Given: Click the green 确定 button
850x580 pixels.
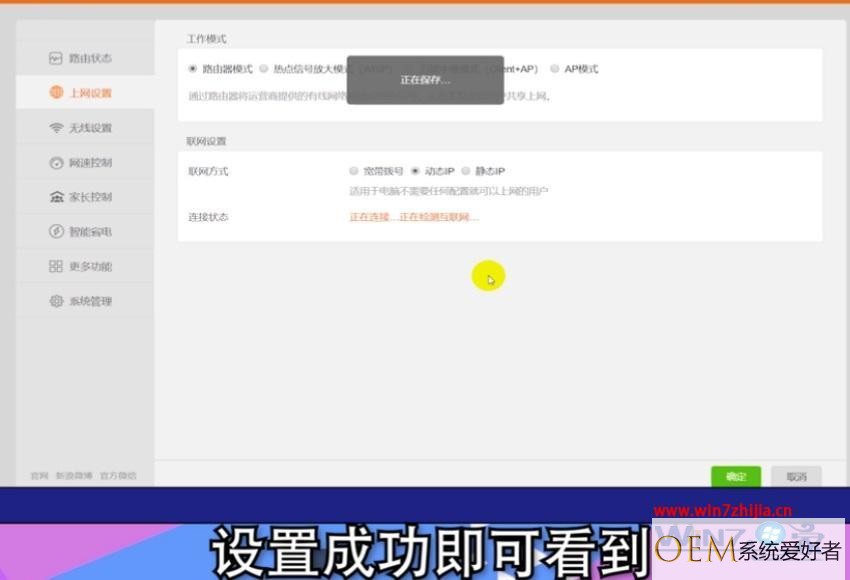Looking at the screenshot, I should click(x=736, y=476).
